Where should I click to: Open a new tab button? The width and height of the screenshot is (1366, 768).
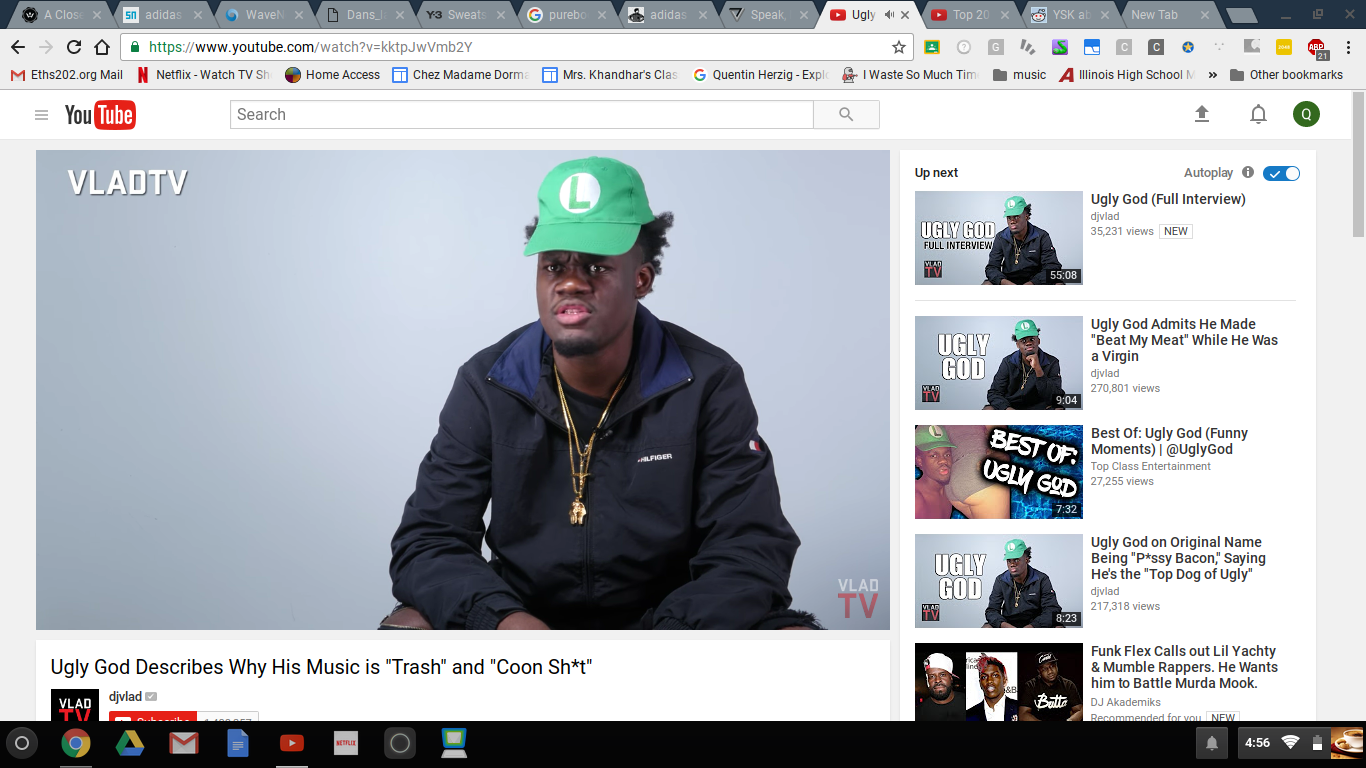click(1241, 15)
